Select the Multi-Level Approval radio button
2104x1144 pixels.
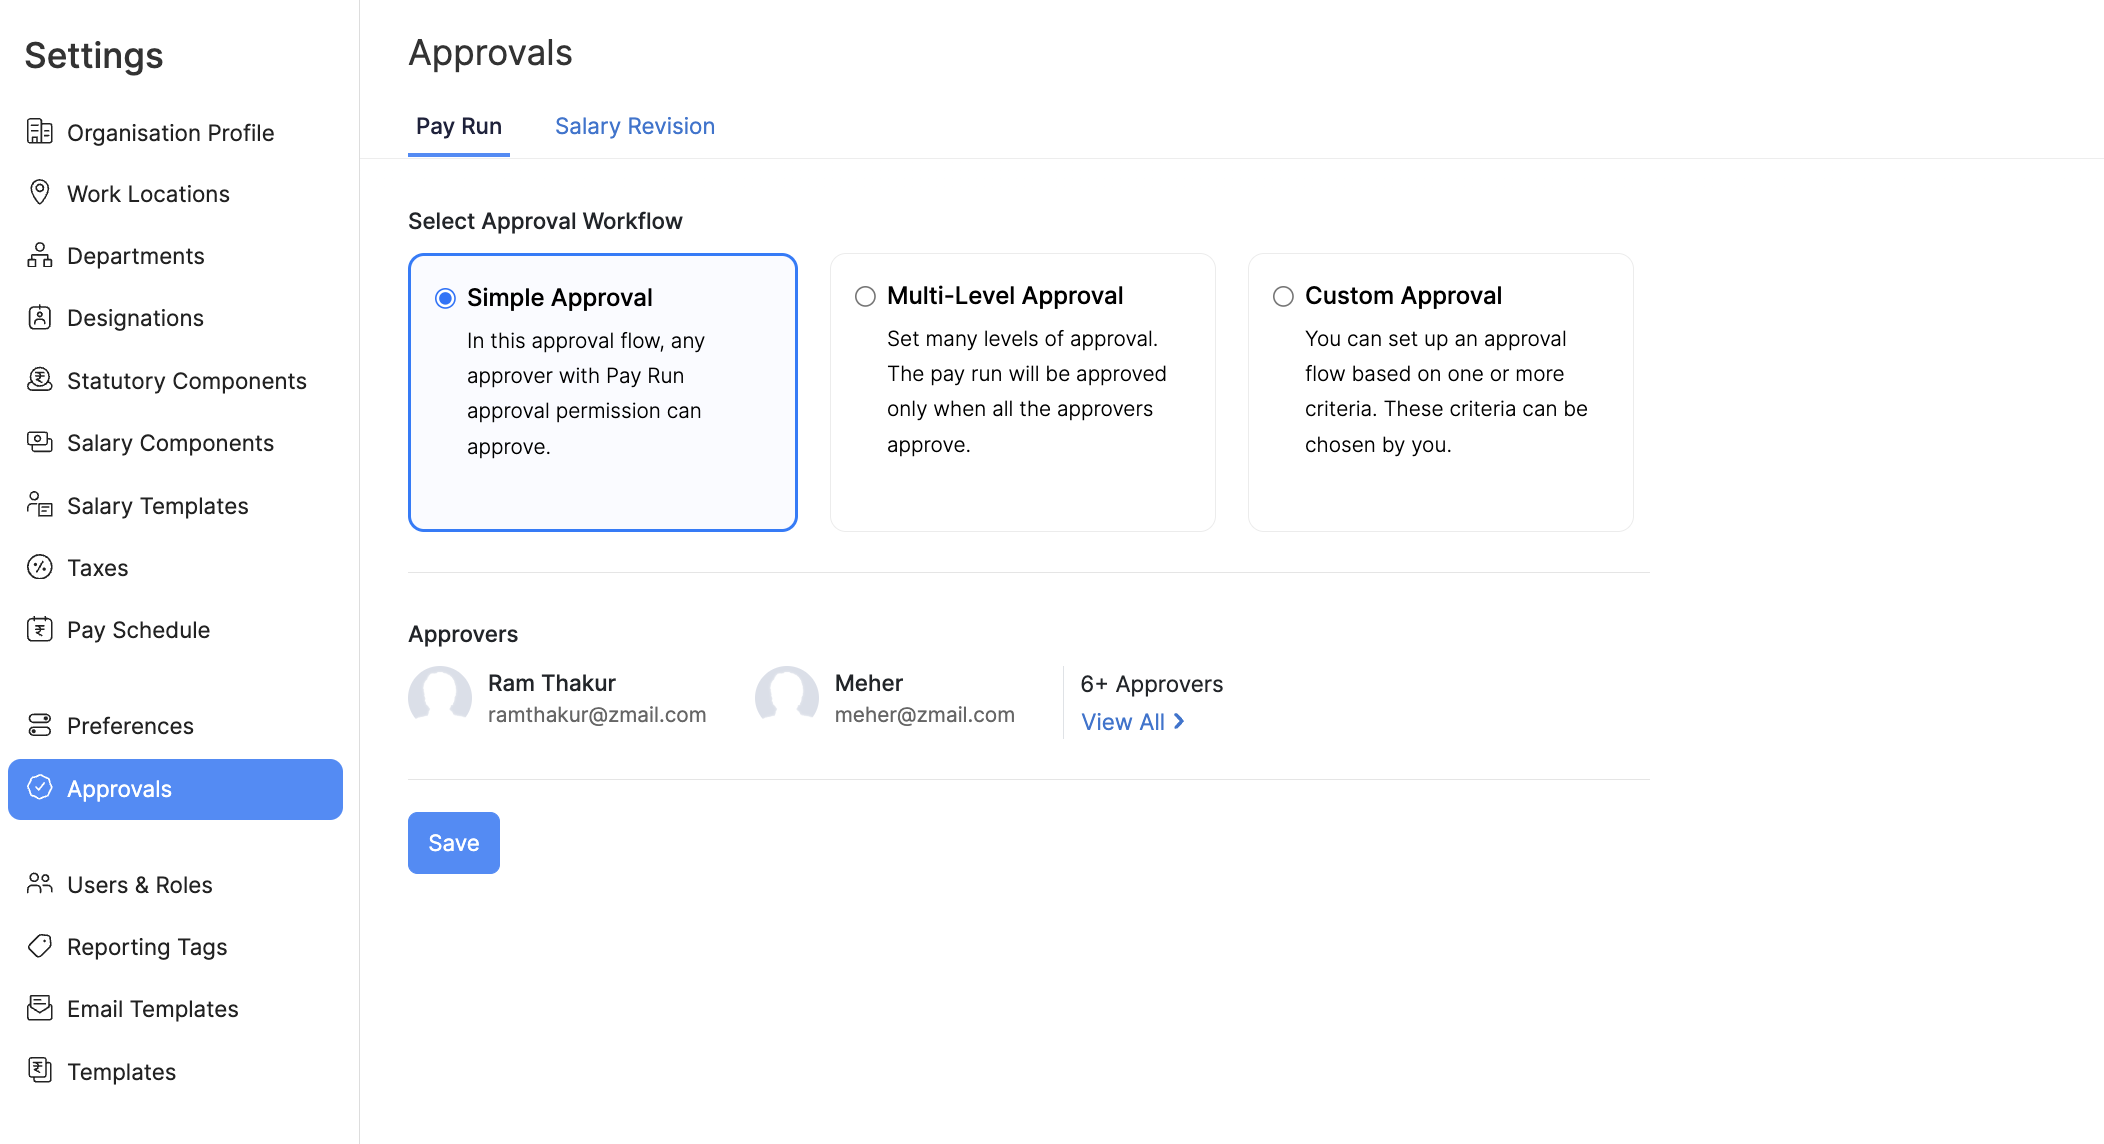tap(864, 296)
